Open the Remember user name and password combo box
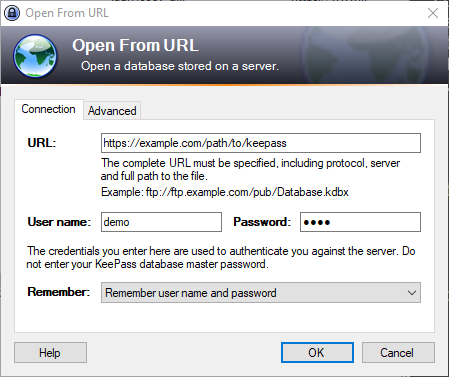Viewport: 449px width, 377px height. pos(261,293)
